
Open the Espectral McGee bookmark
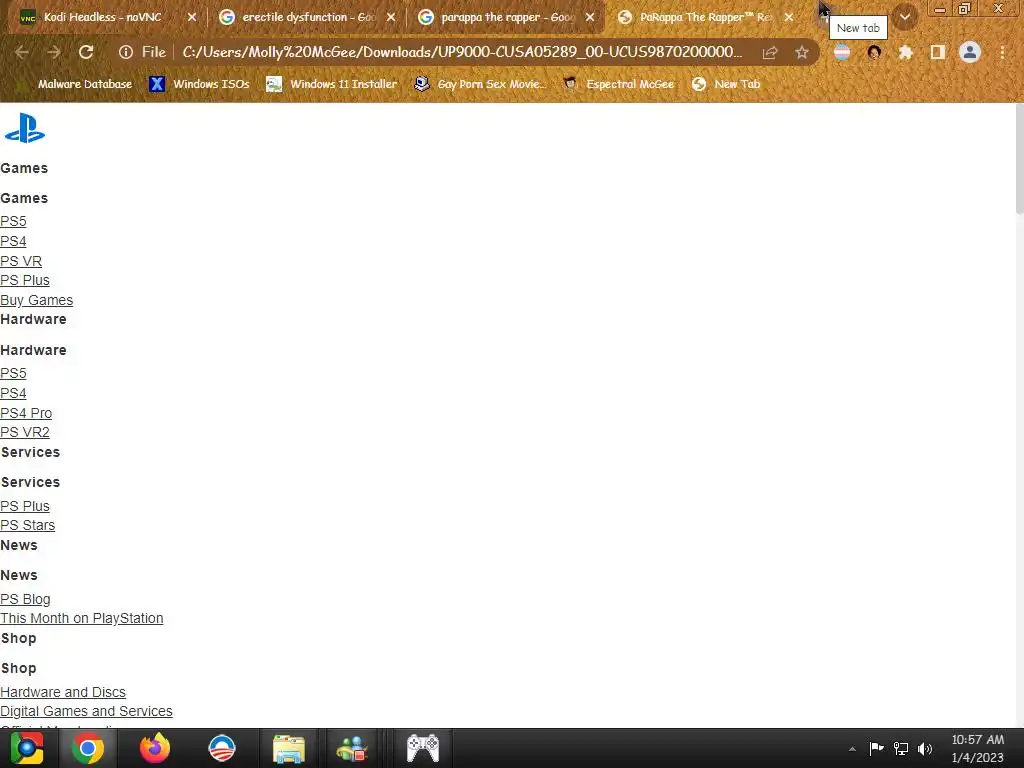click(618, 84)
